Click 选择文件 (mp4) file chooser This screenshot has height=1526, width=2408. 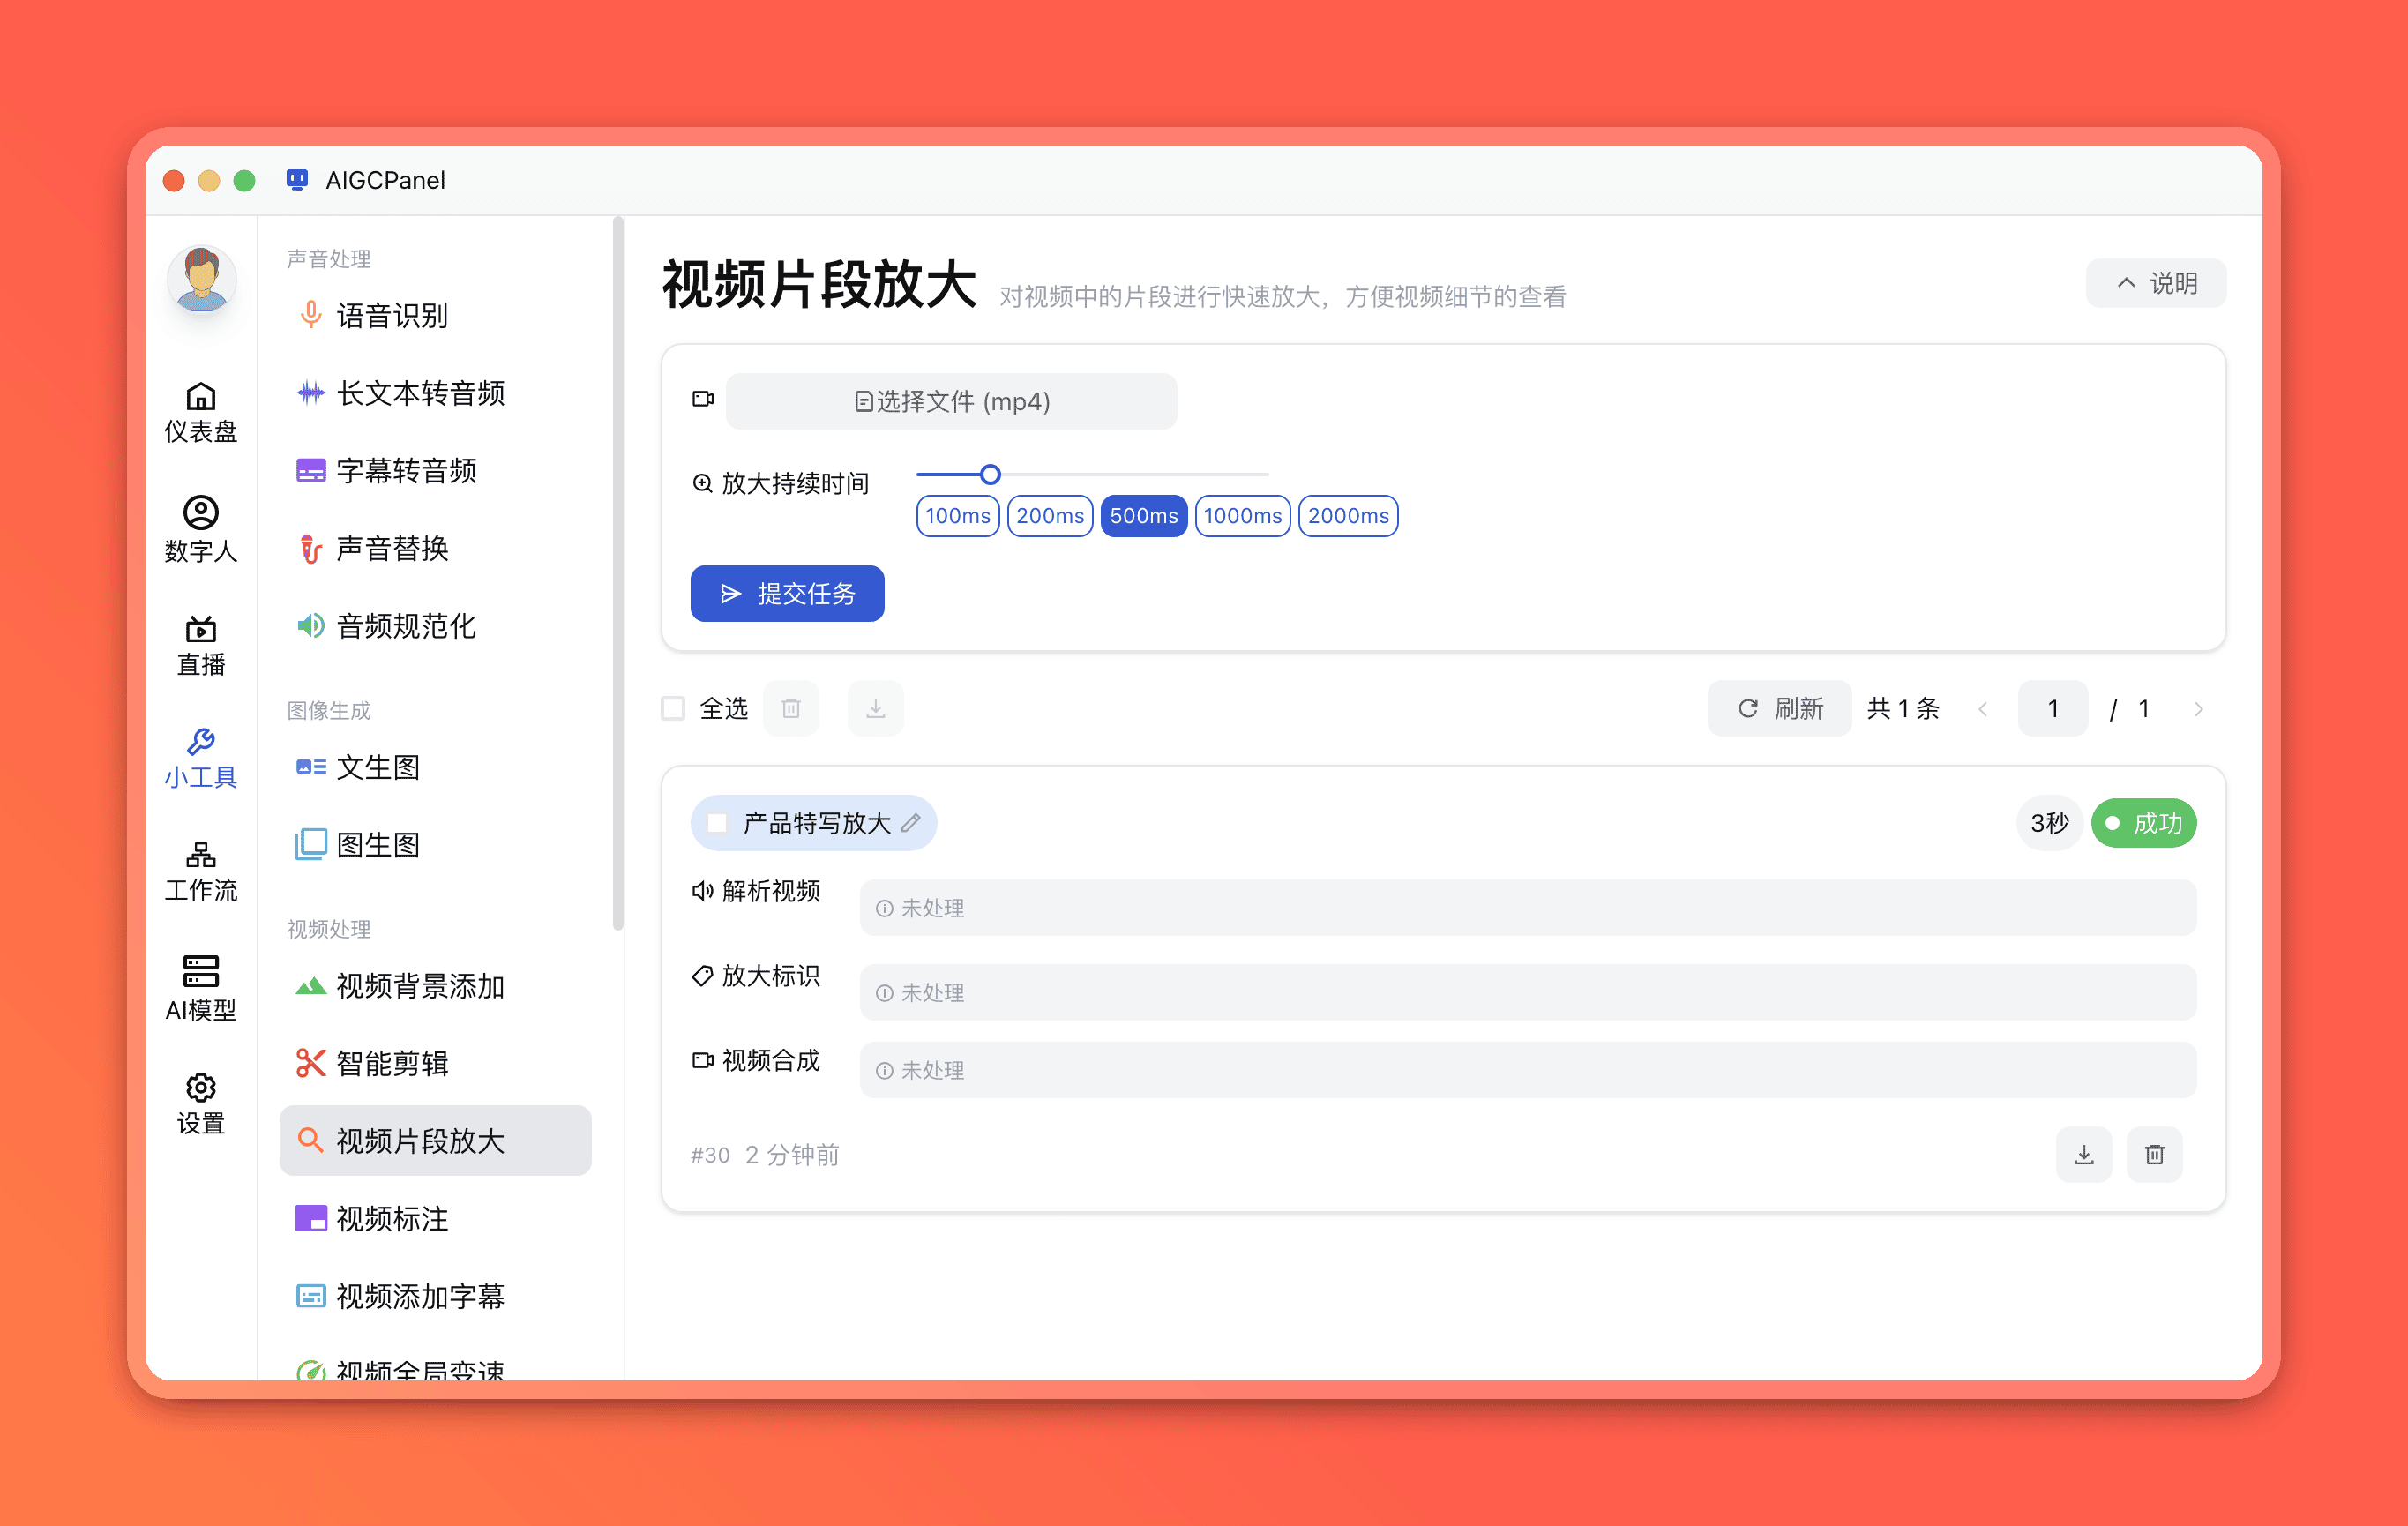(951, 401)
